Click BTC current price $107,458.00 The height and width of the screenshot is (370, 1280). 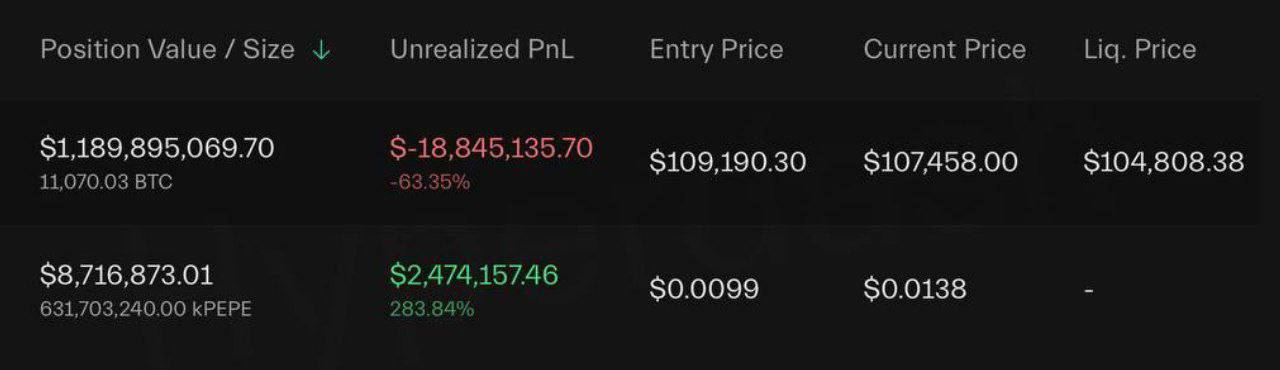click(941, 162)
